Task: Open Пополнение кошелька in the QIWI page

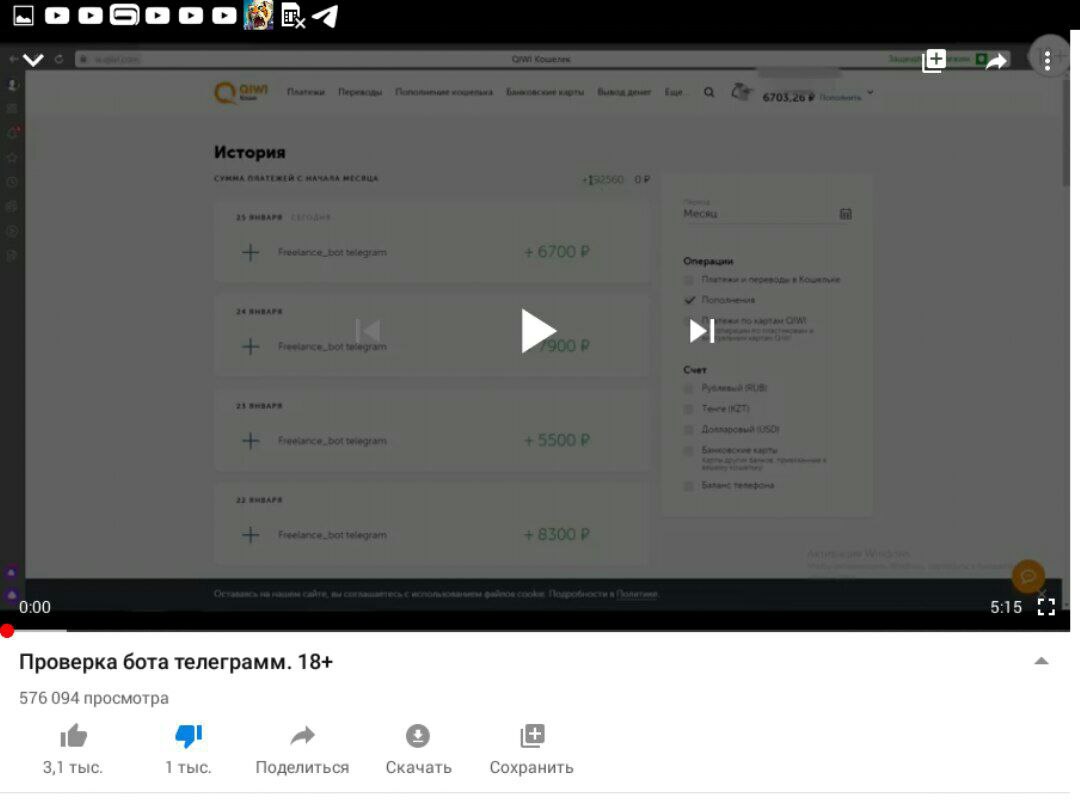Action: click(x=444, y=92)
